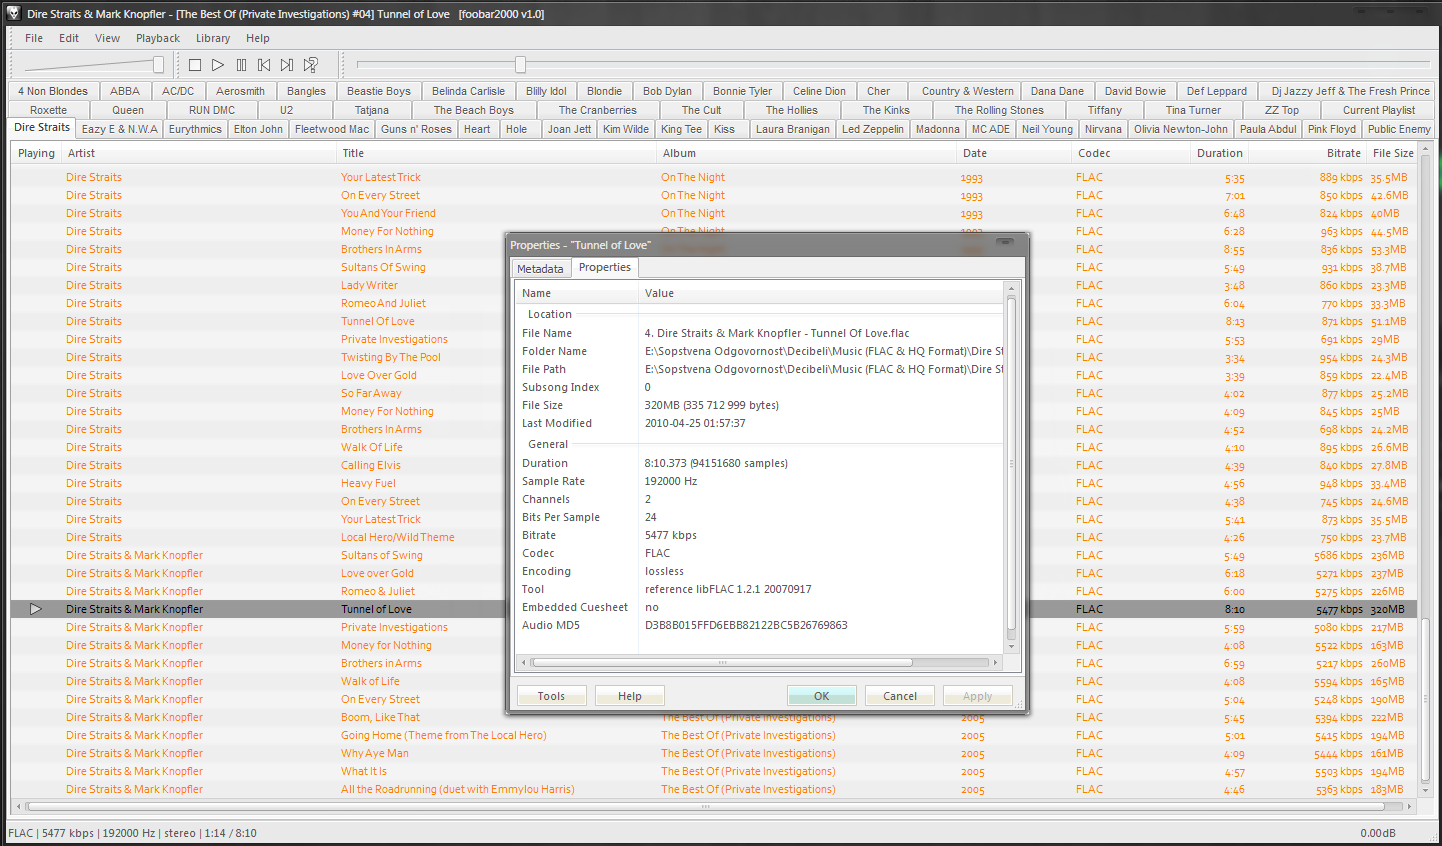1442x846 pixels.
Task: Select the track 'Heavy Fuel'
Action: (x=368, y=483)
